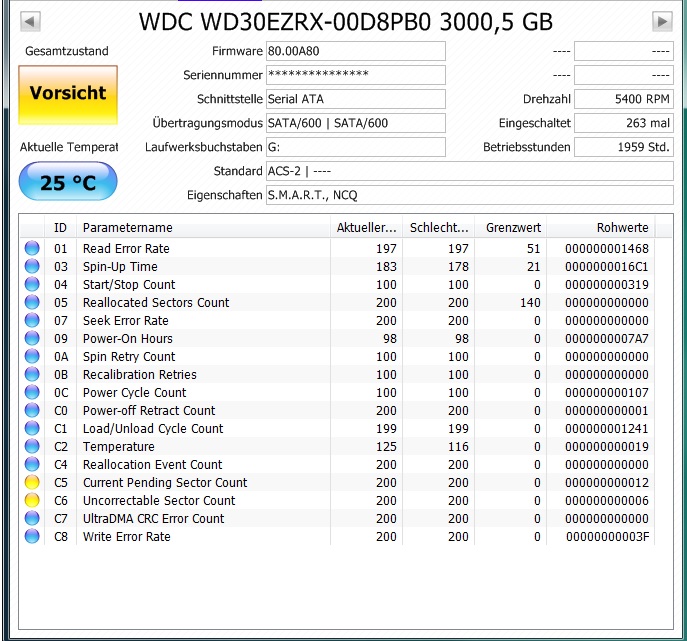Screen dimensions: 687x641
Task: Select the 'Spin Retry Count' parameter name
Action: pos(129,357)
